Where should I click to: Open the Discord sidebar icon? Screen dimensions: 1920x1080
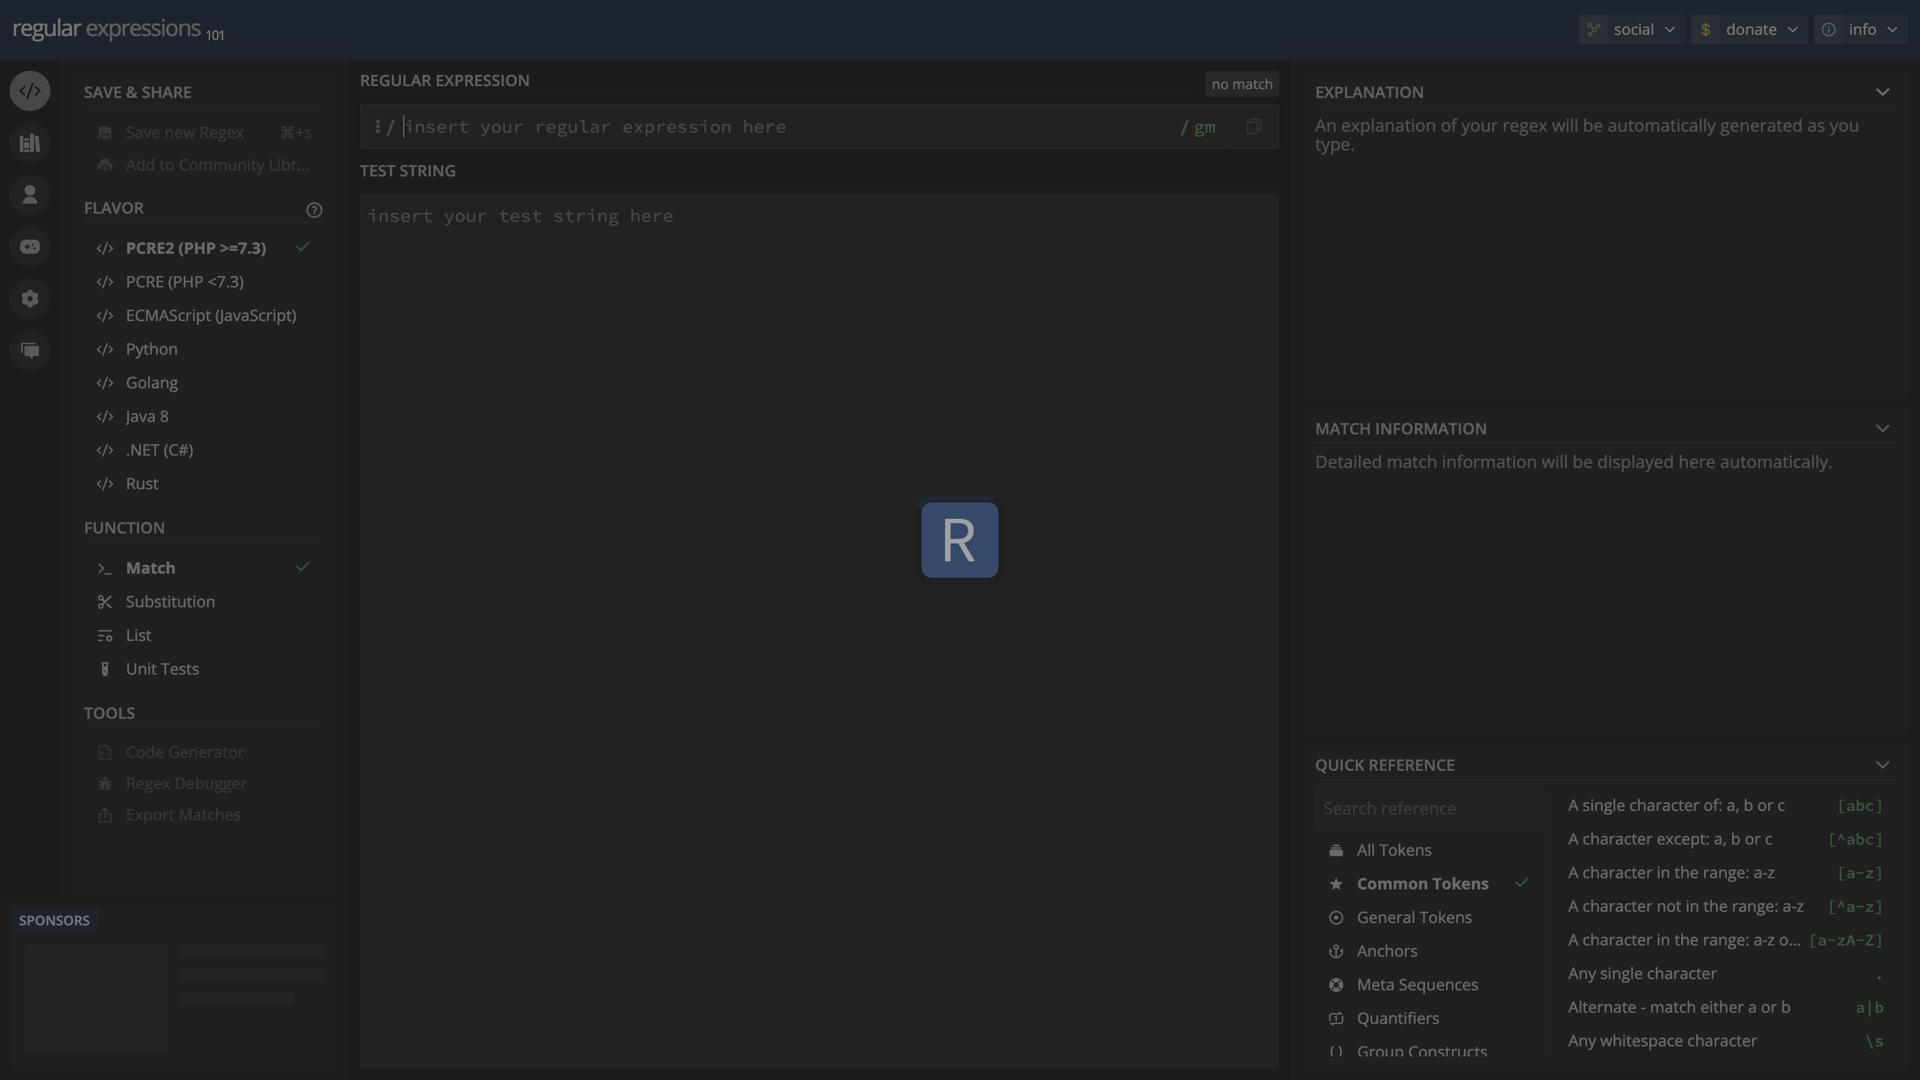(x=30, y=246)
